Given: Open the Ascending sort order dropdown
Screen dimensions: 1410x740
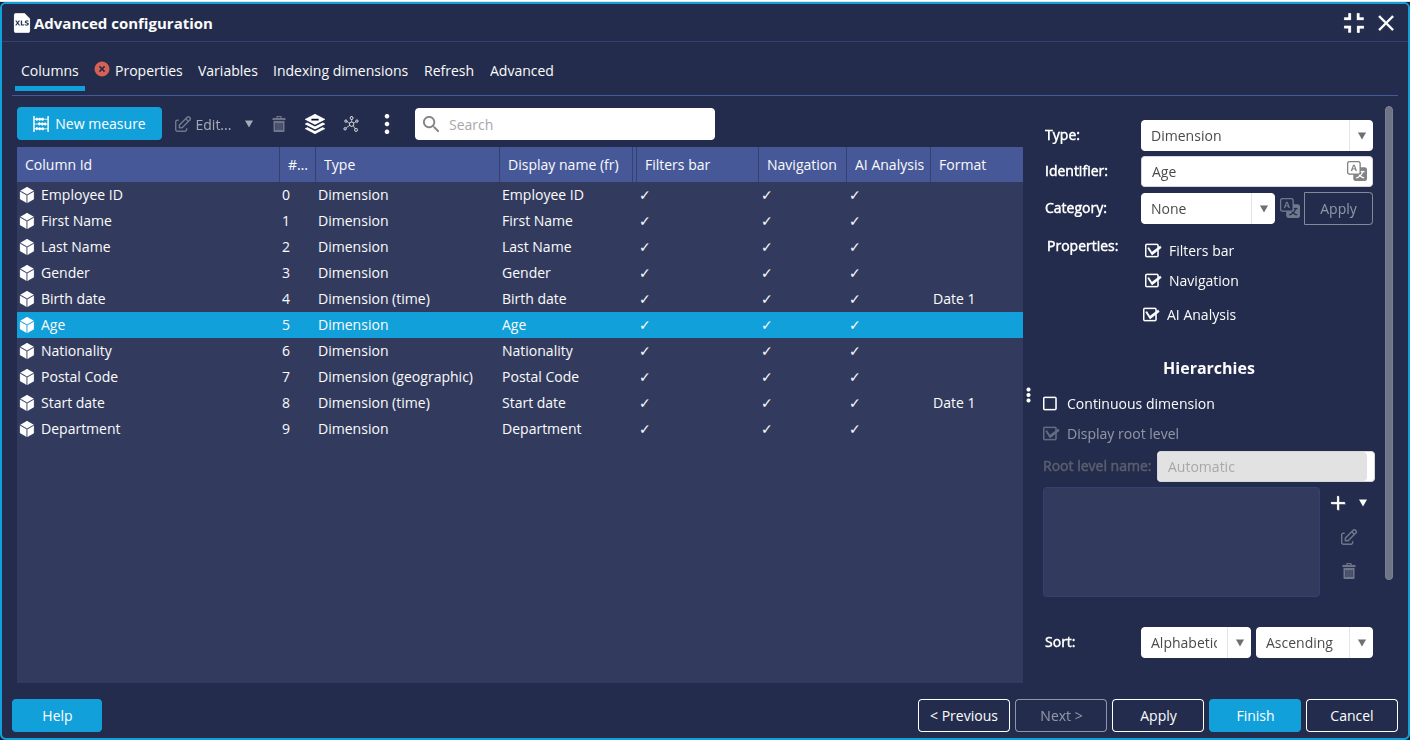Looking at the screenshot, I should pos(1313,643).
